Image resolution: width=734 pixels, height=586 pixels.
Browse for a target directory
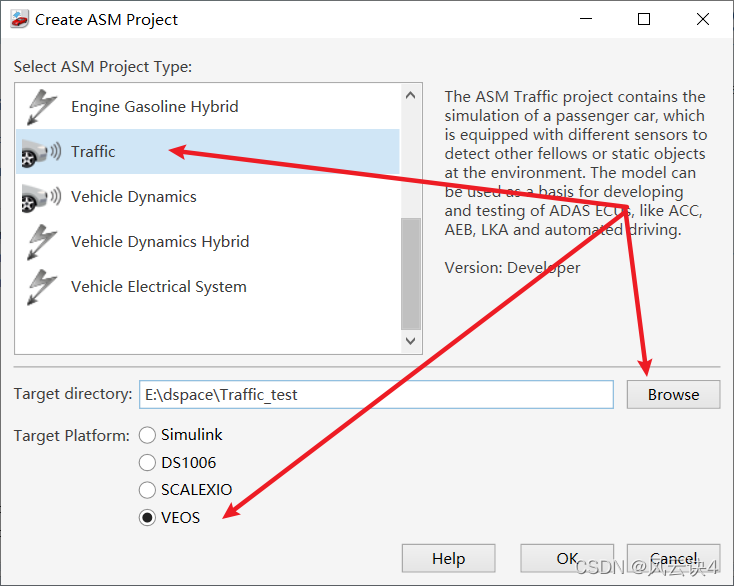[673, 395]
